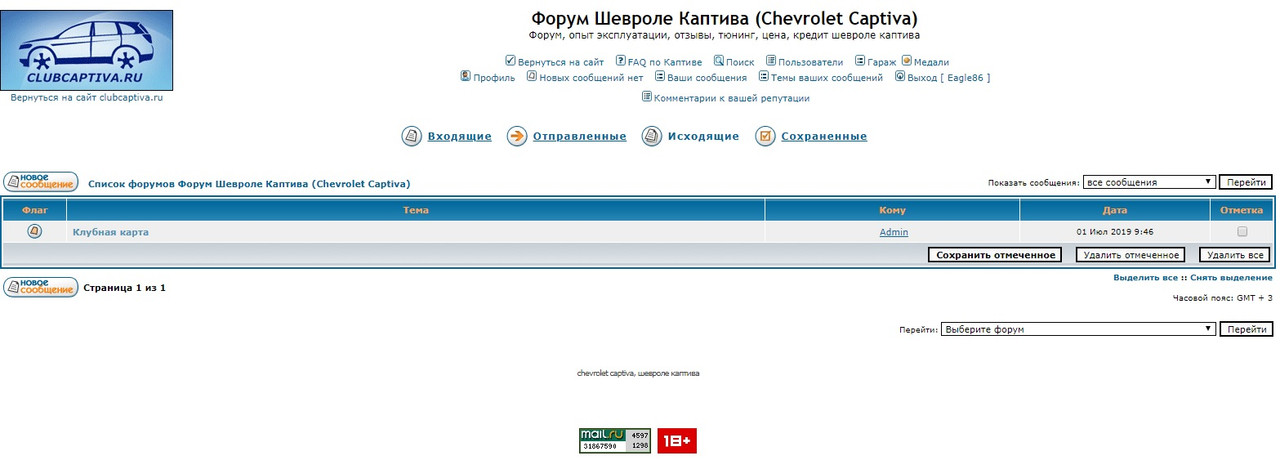Click the FAQ question-mark icon
This screenshot has height=461, width=1280.
[620, 61]
